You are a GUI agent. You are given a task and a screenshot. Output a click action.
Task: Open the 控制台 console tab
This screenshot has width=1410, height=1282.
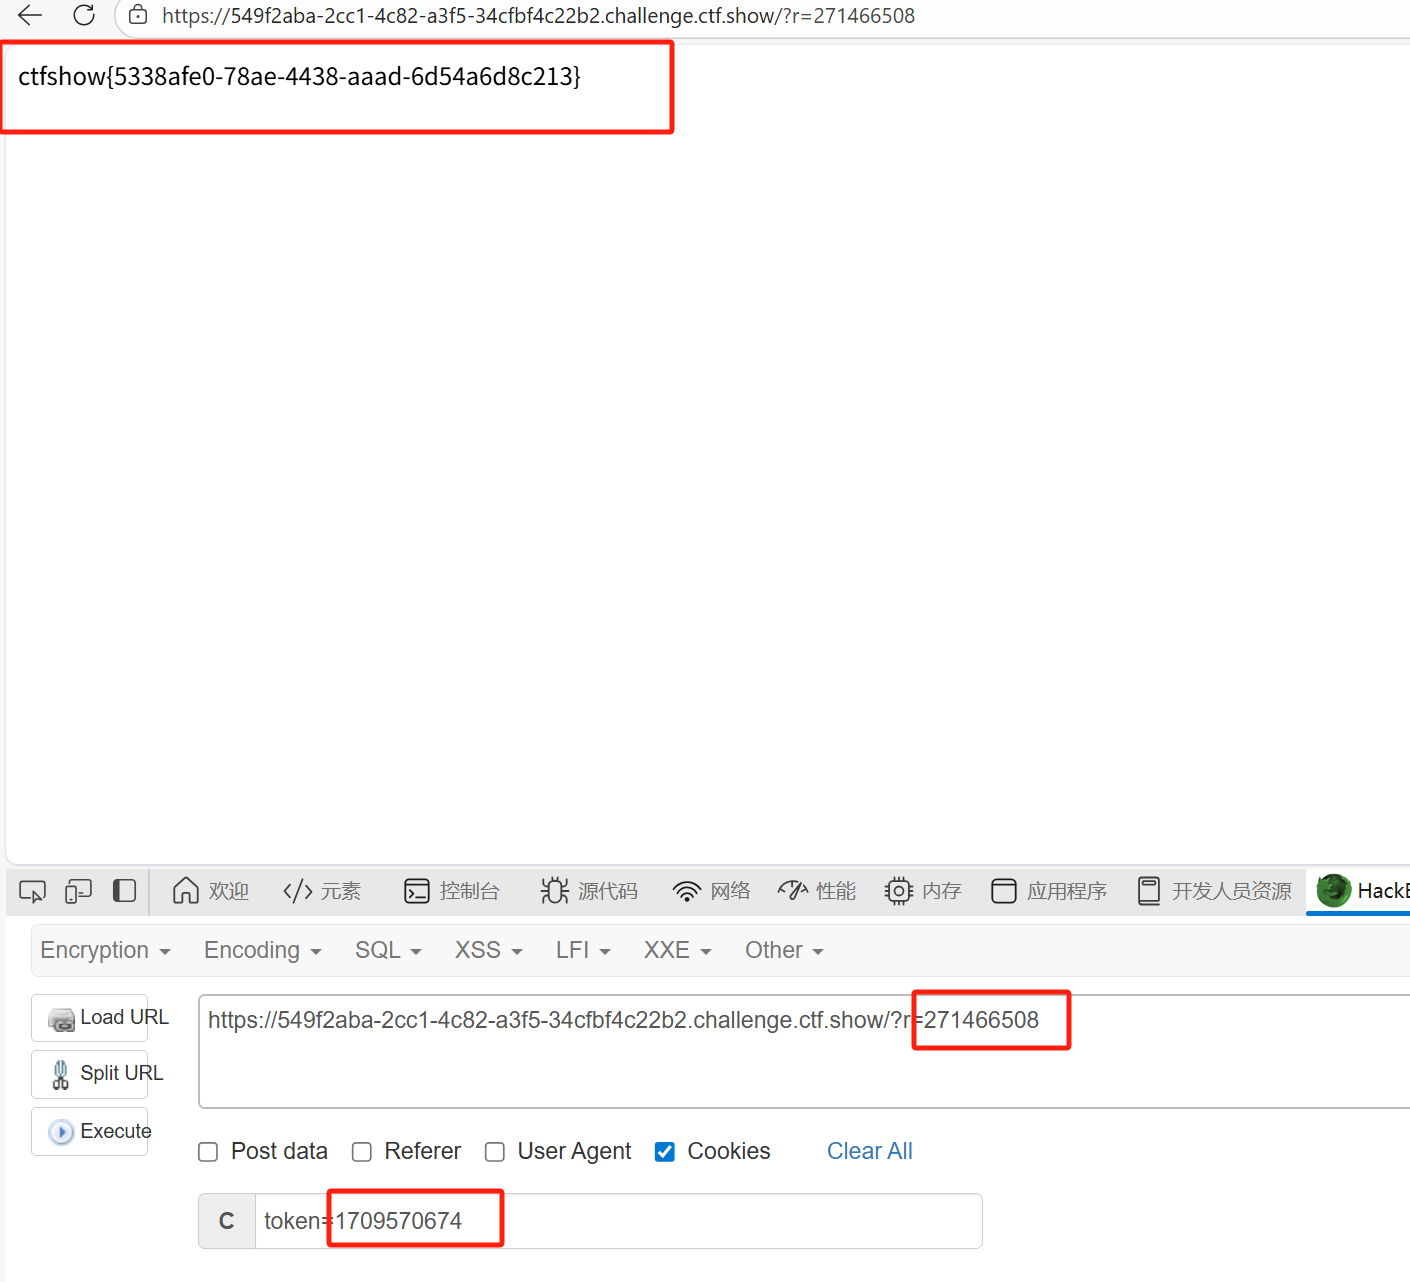pos(451,891)
